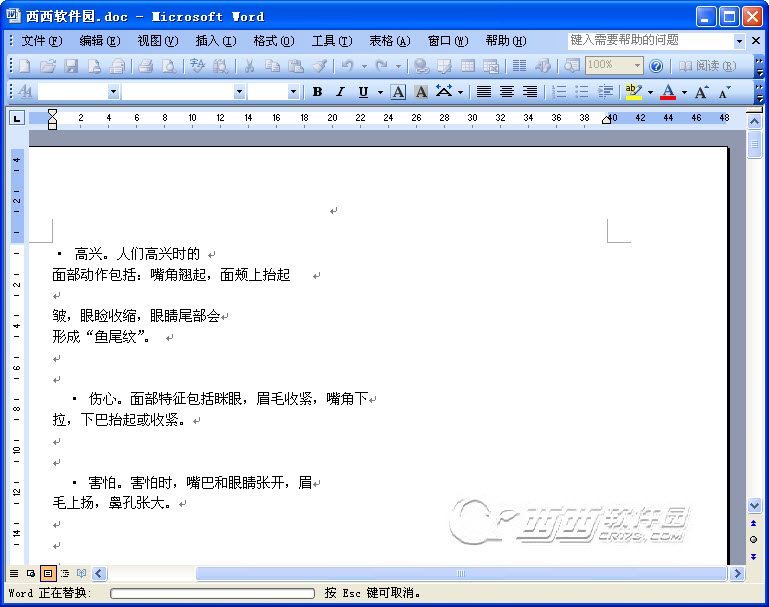
Task: Toggle the character shading A button
Action: click(x=421, y=91)
